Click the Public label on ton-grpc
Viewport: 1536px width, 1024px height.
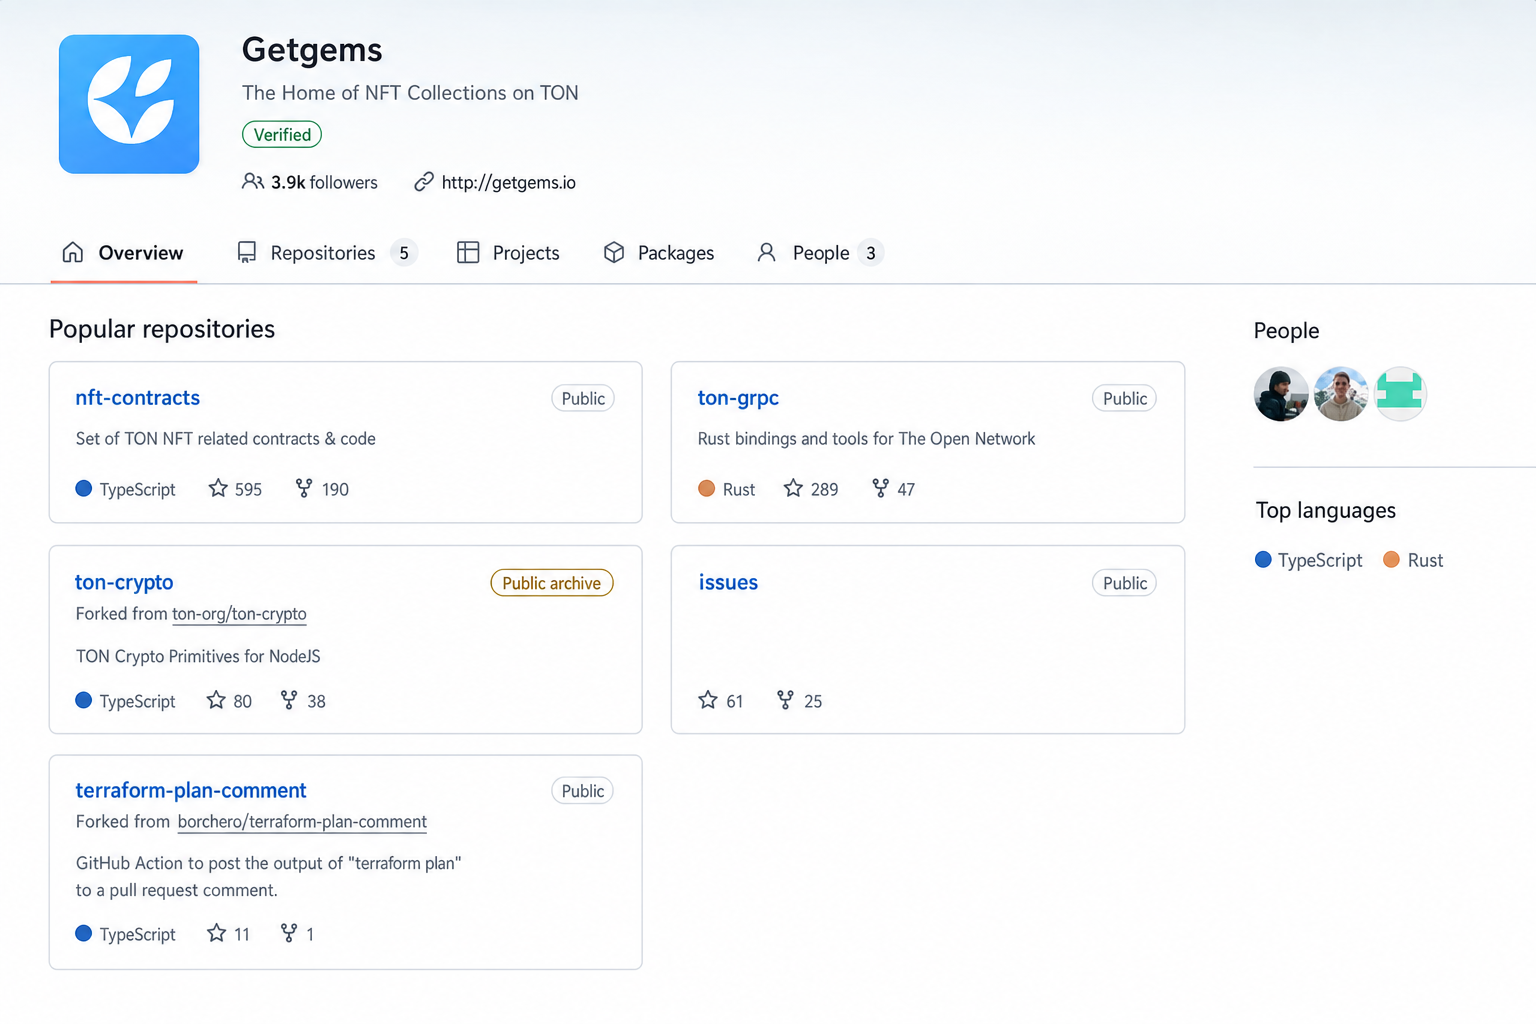pyautogui.click(x=1125, y=398)
